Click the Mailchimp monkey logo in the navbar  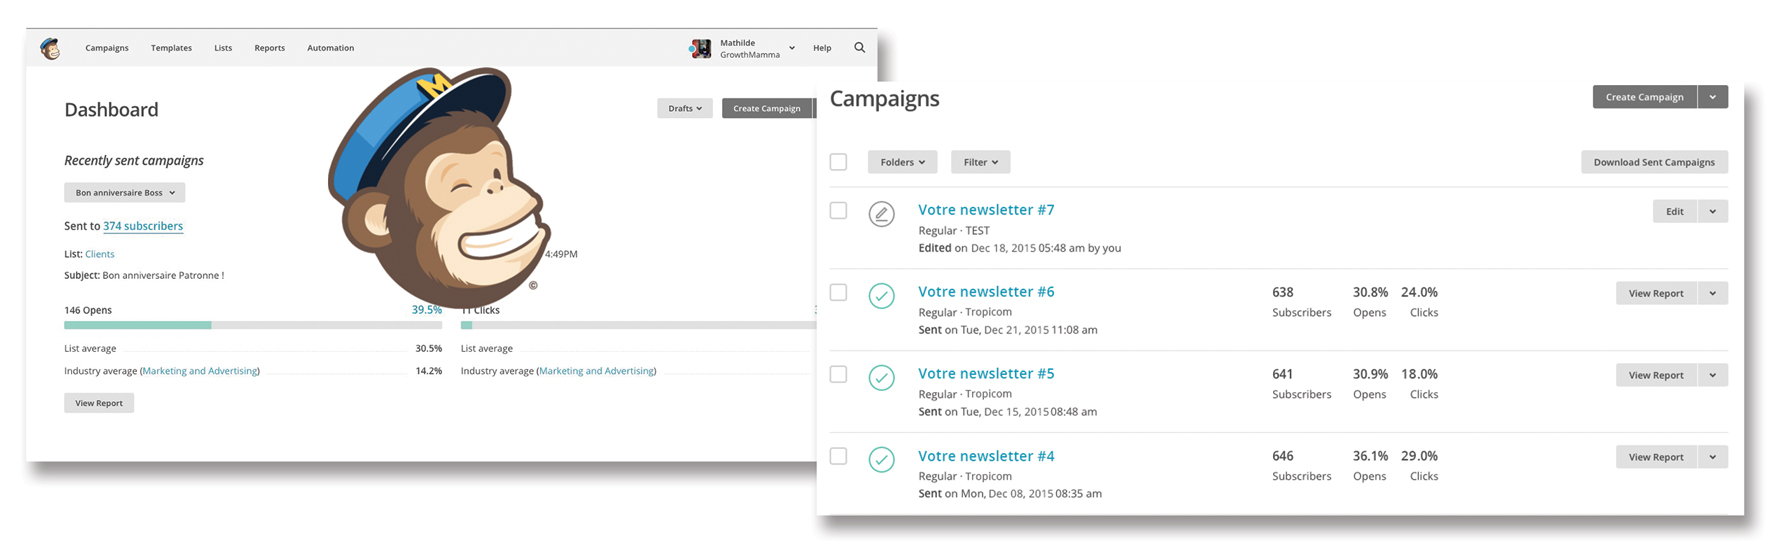pos(50,48)
